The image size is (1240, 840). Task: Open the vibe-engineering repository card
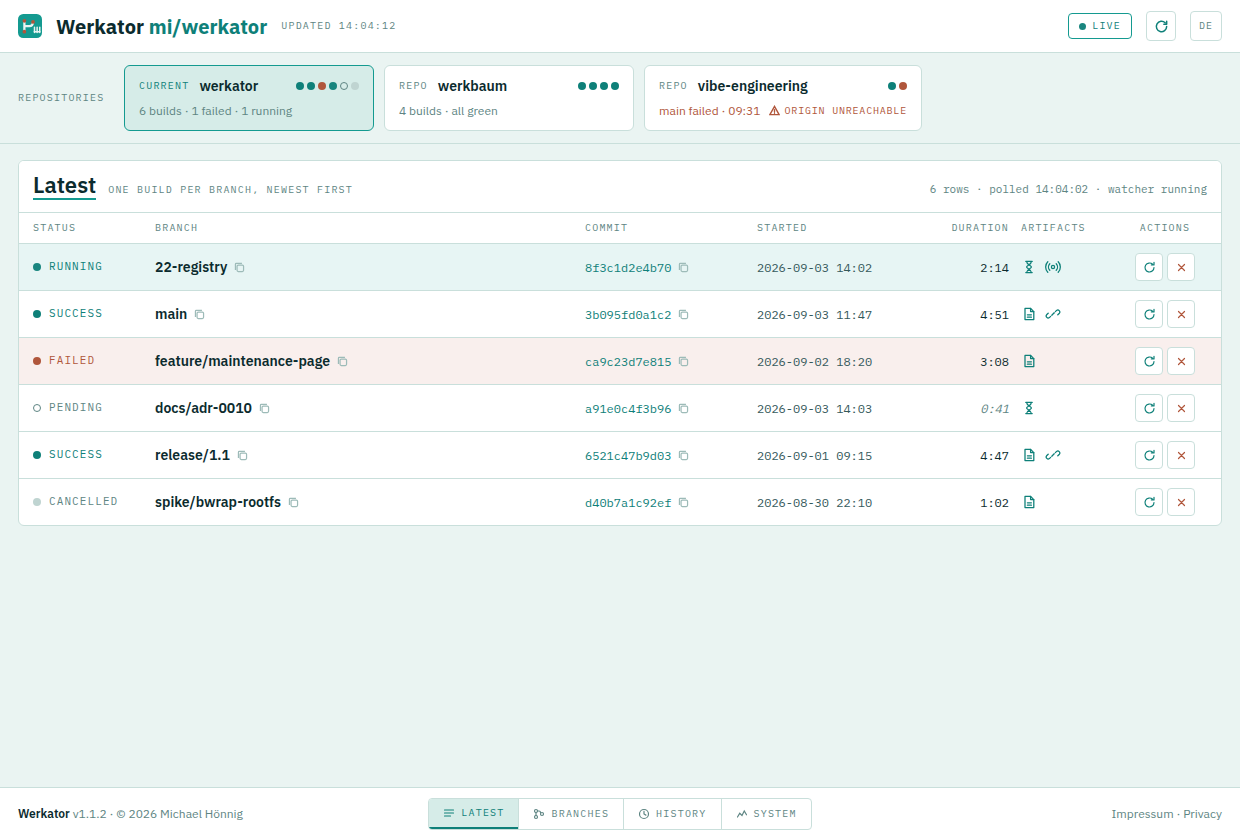point(783,98)
